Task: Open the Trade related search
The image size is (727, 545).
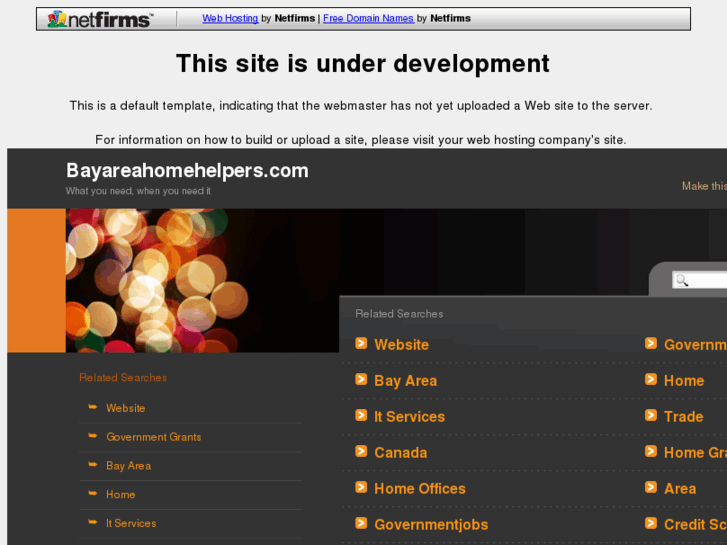Action: tap(683, 417)
